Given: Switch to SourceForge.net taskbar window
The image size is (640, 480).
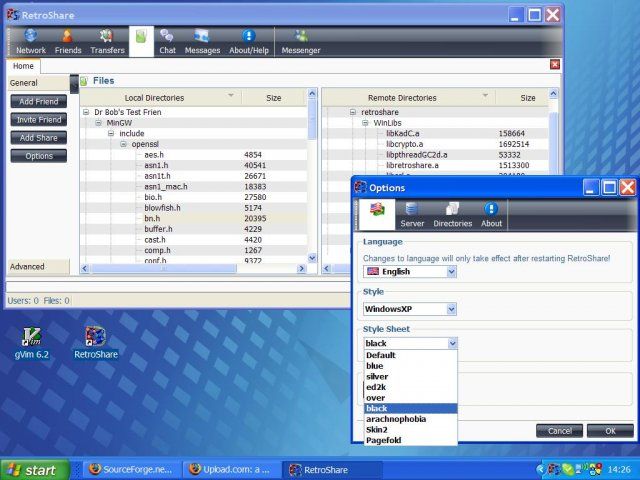Looking at the screenshot, I should 131,470.
